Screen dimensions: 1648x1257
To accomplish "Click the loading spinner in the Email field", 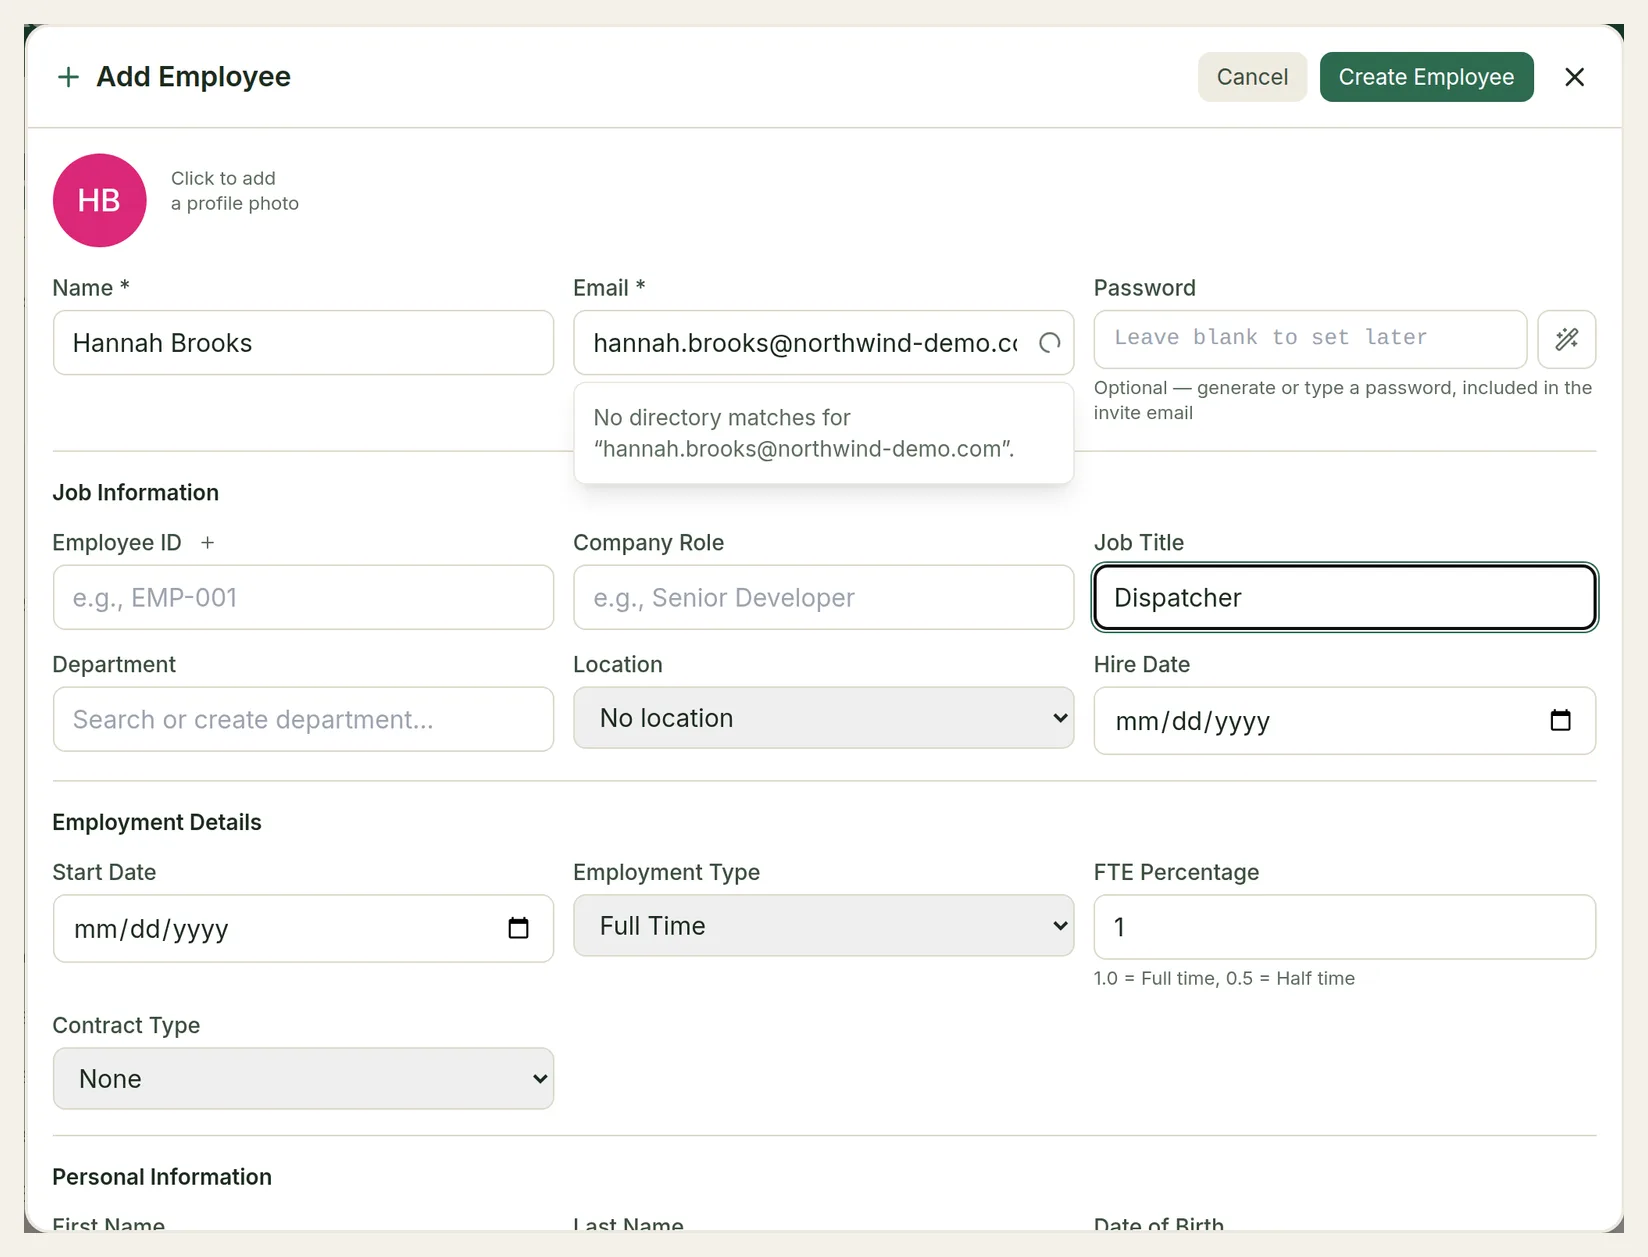I will point(1049,343).
